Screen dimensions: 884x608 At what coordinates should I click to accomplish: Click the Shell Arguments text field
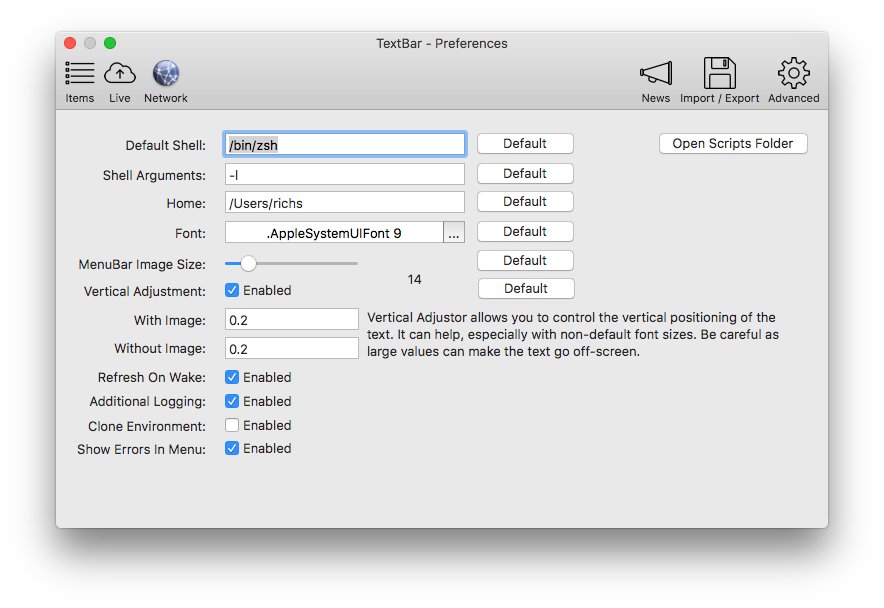tap(344, 174)
